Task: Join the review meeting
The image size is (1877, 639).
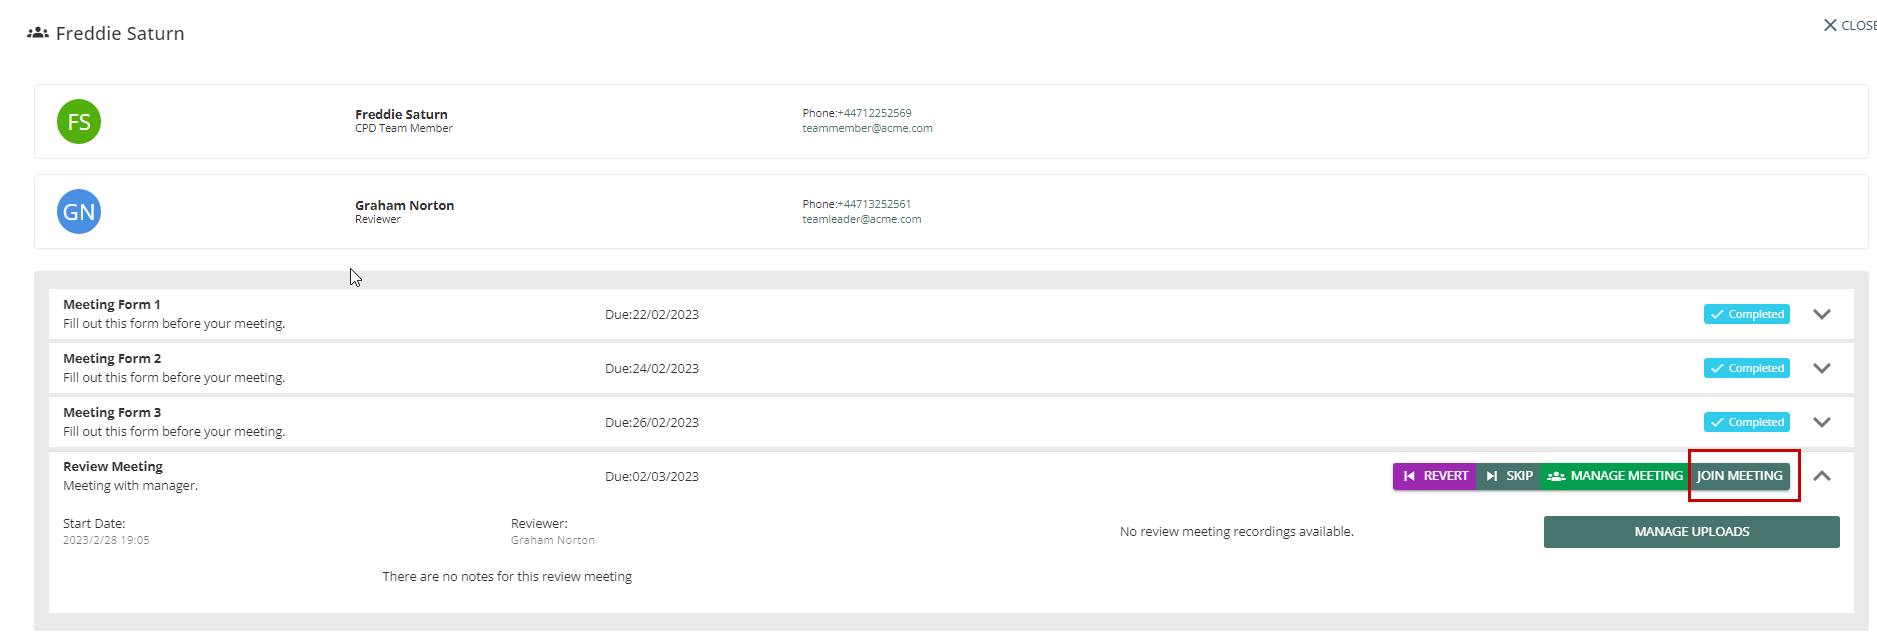Action: (x=1740, y=476)
